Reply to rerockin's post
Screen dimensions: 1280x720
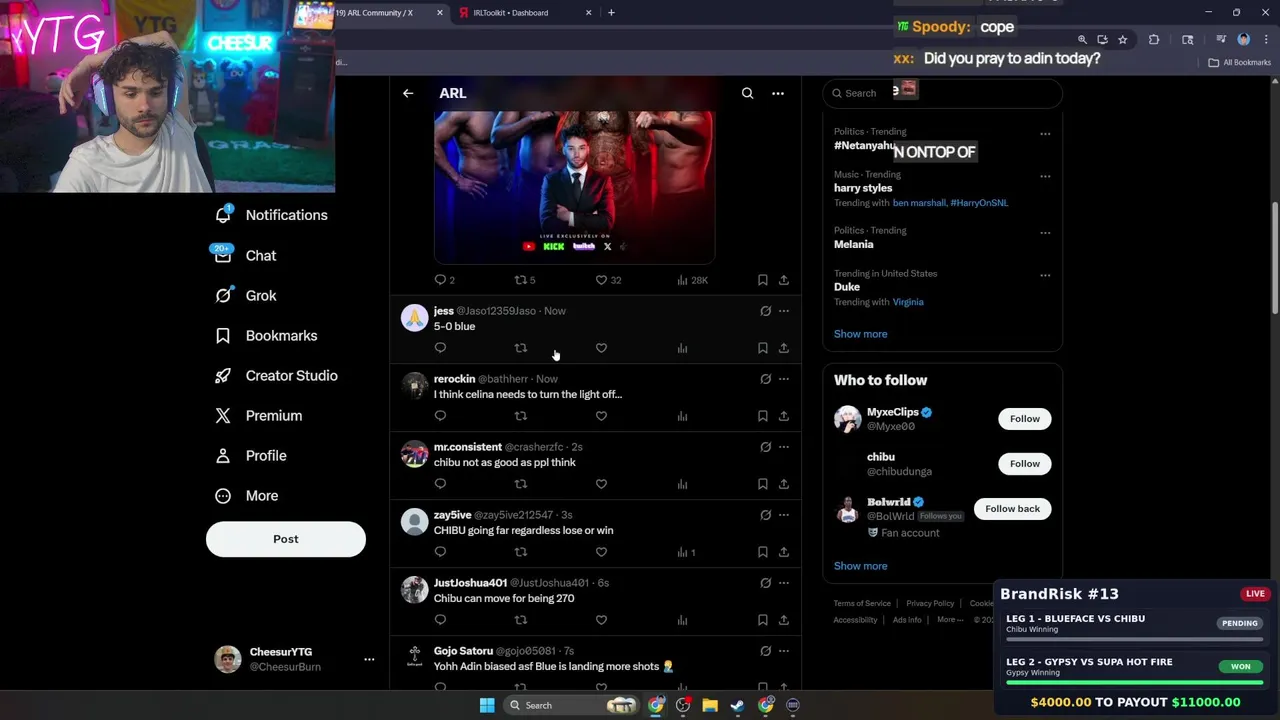click(440, 416)
